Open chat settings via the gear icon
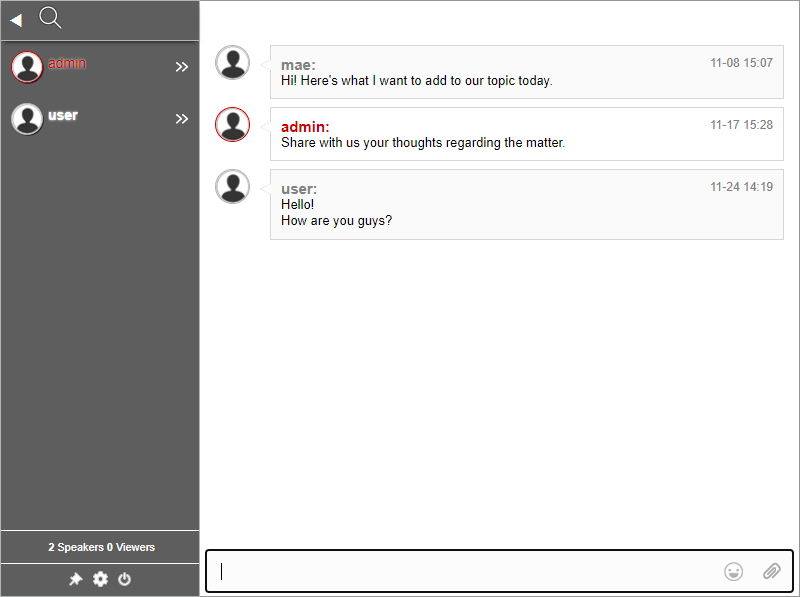Image resolution: width=800 pixels, height=597 pixels. [100, 579]
